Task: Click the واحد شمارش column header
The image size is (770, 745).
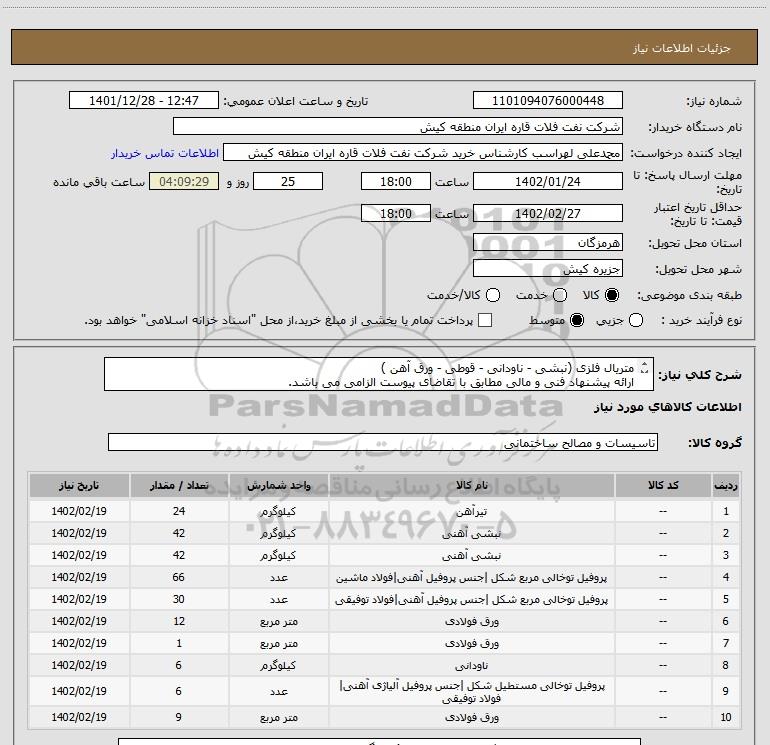Action: pos(278,486)
